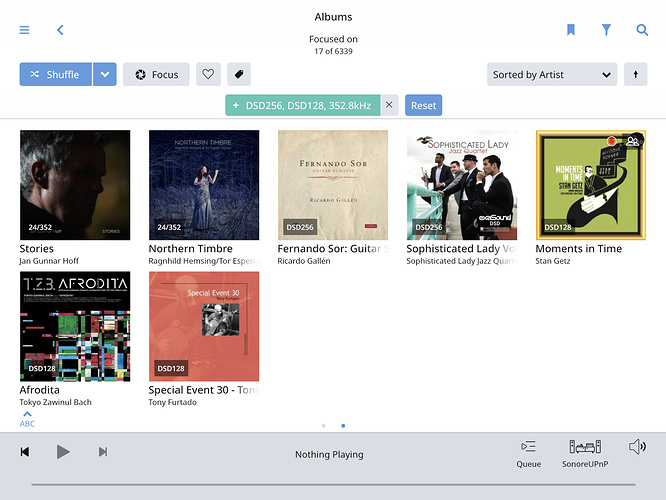Click the Reset button
The height and width of the screenshot is (500, 666).
(423, 105)
